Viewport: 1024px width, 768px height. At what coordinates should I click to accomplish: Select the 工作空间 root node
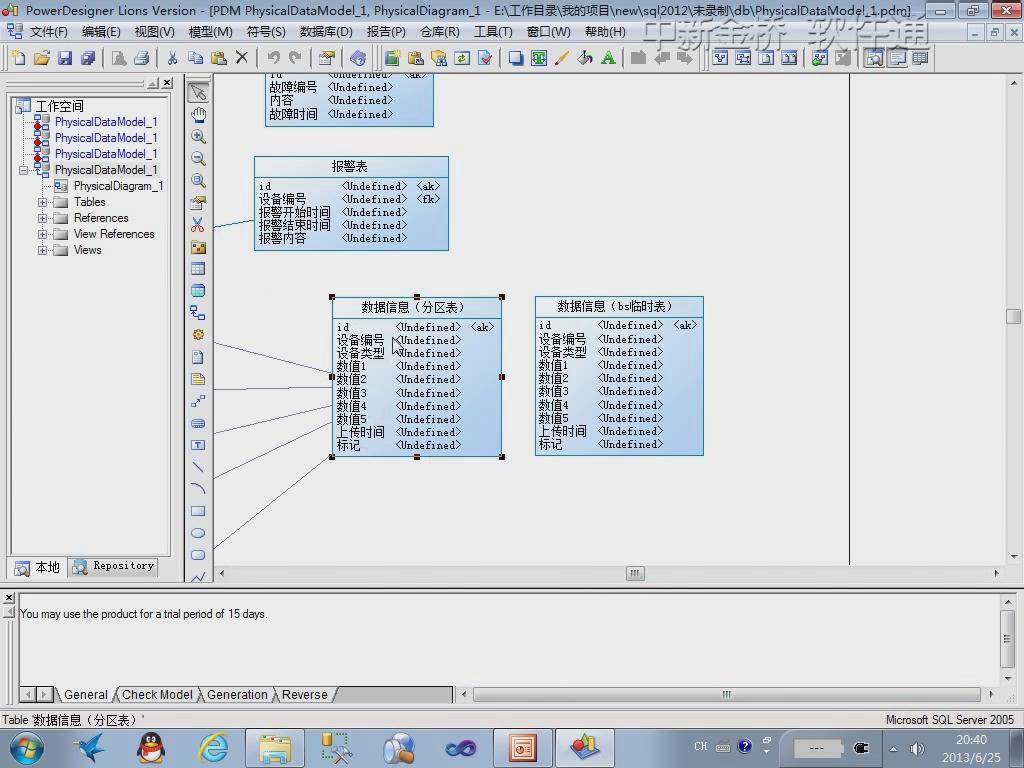(59, 106)
